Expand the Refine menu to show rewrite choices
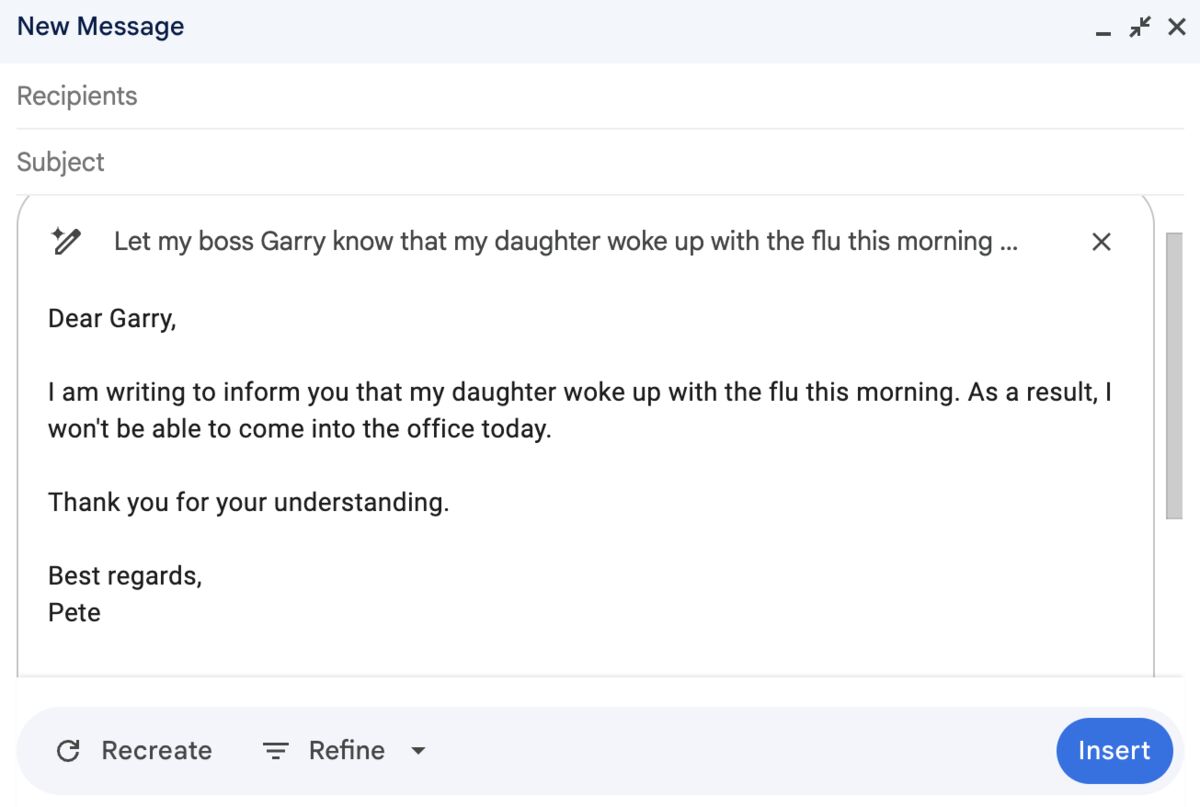The width and height of the screenshot is (1200, 807). click(419, 750)
